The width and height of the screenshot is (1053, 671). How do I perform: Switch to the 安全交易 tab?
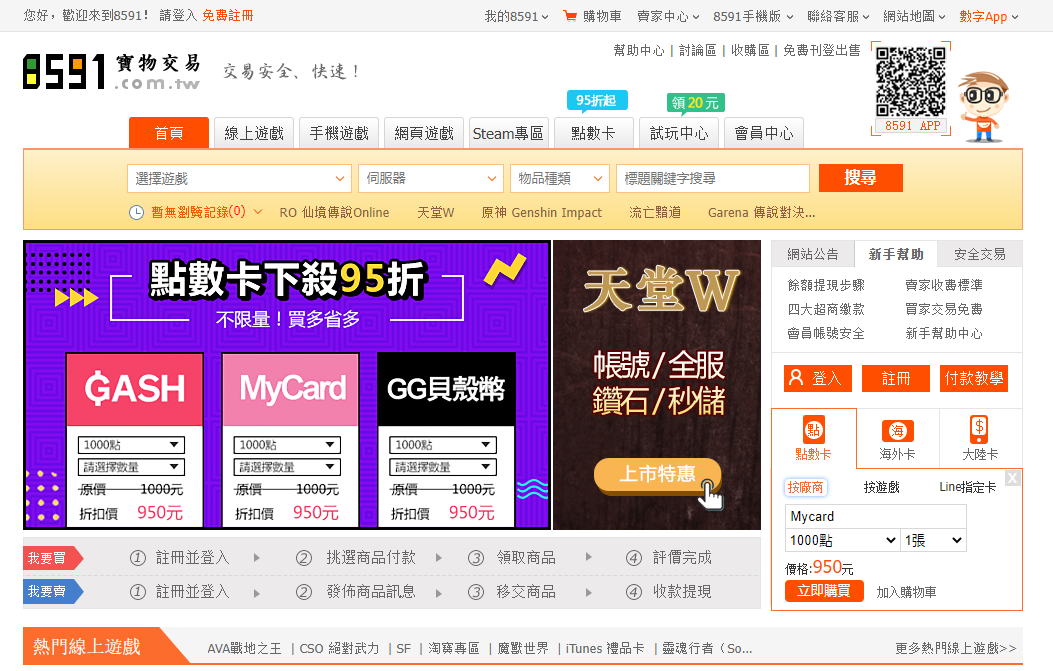coord(980,255)
